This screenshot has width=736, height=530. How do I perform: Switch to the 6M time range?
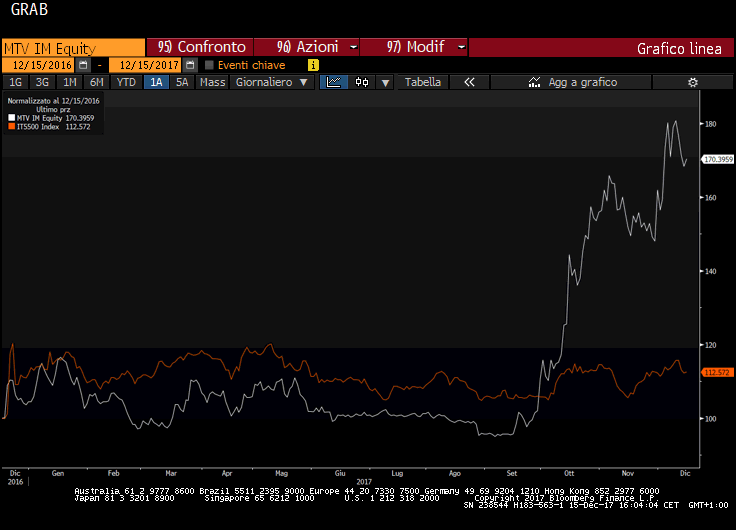(96, 82)
